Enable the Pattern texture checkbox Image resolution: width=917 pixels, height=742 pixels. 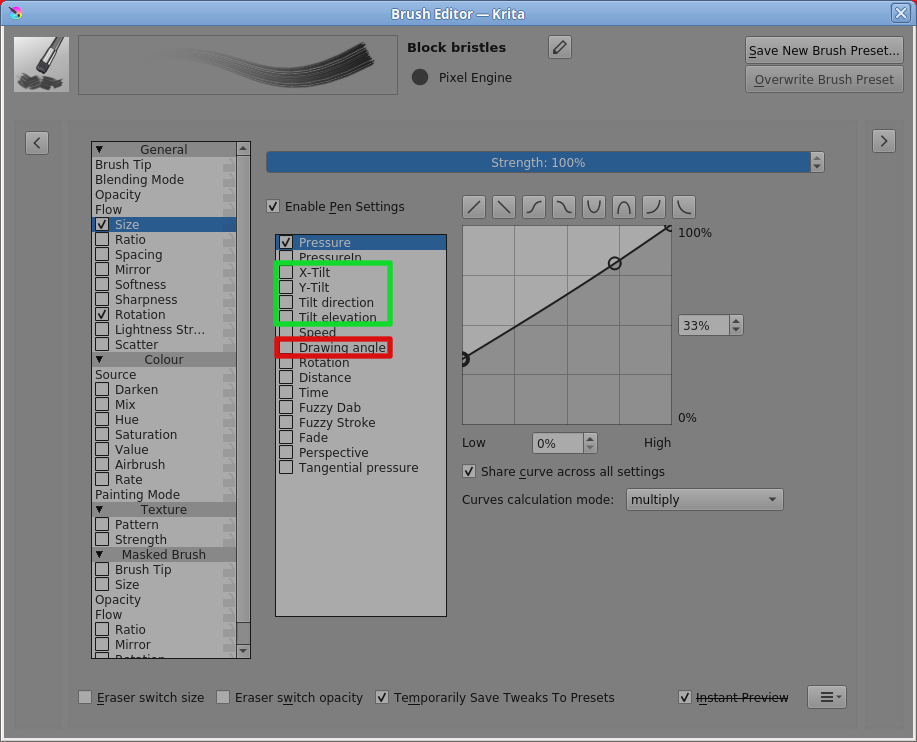(102, 524)
